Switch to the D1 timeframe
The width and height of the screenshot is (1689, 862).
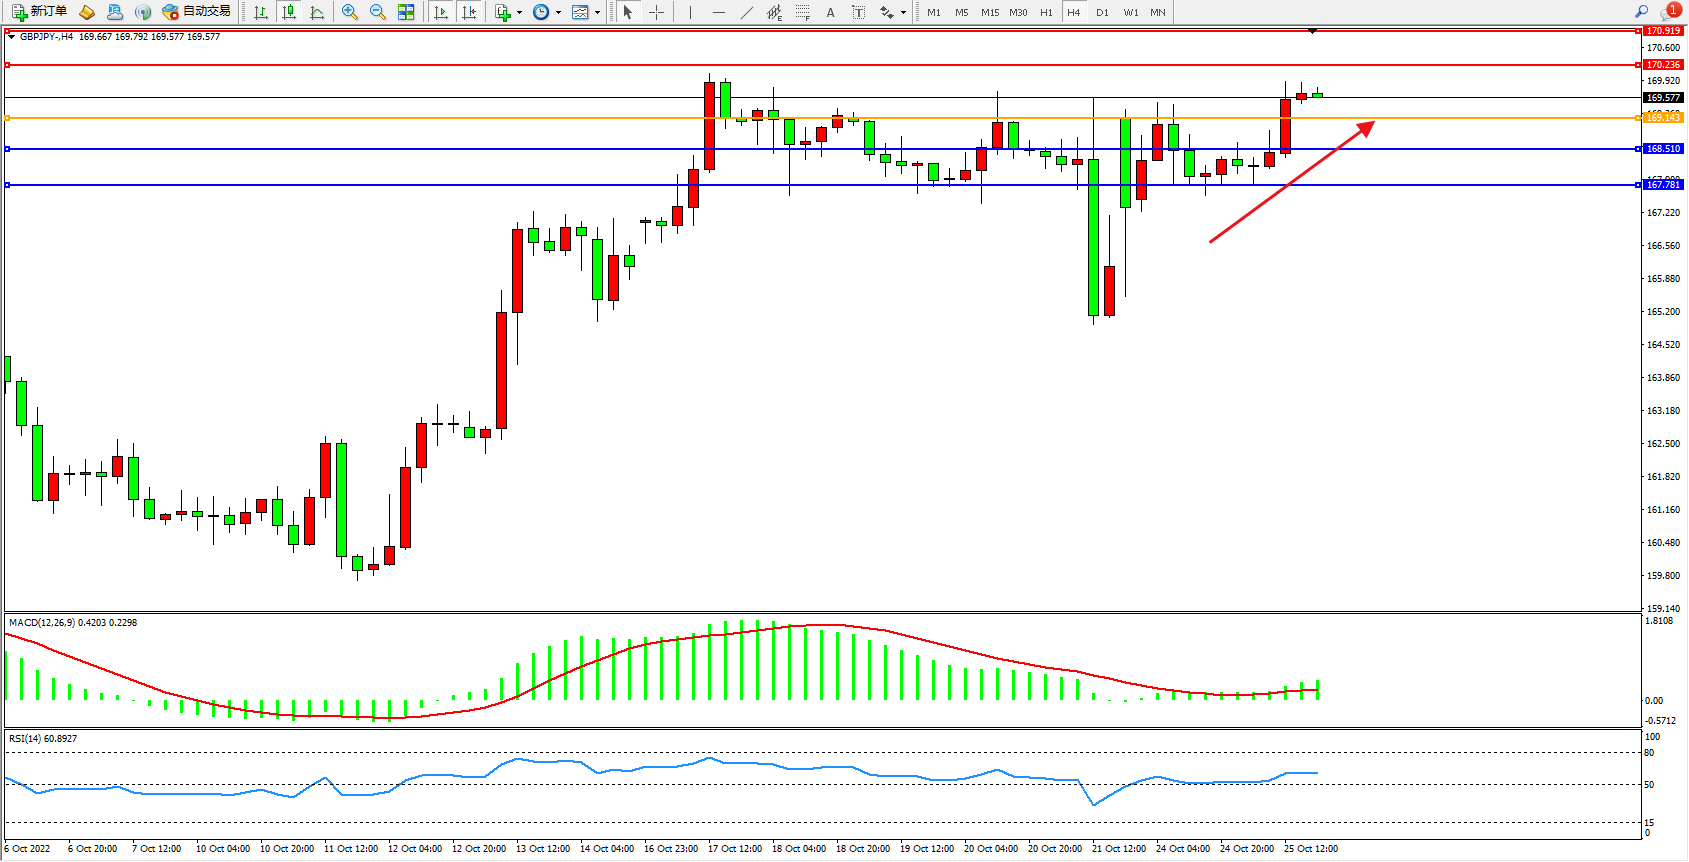(1102, 12)
